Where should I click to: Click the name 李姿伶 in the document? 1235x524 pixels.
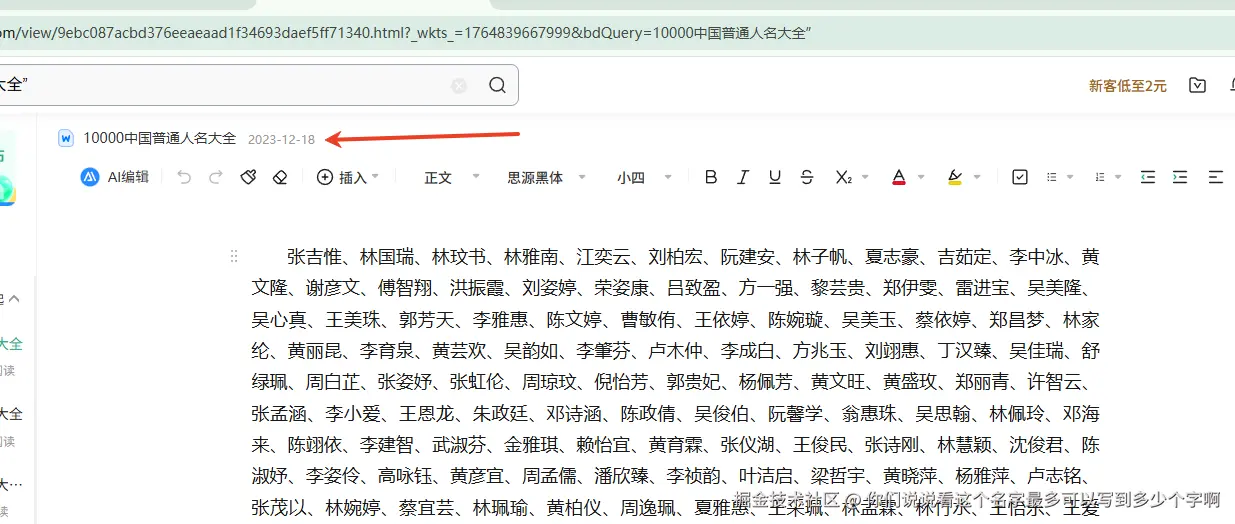click(x=332, y=478)
